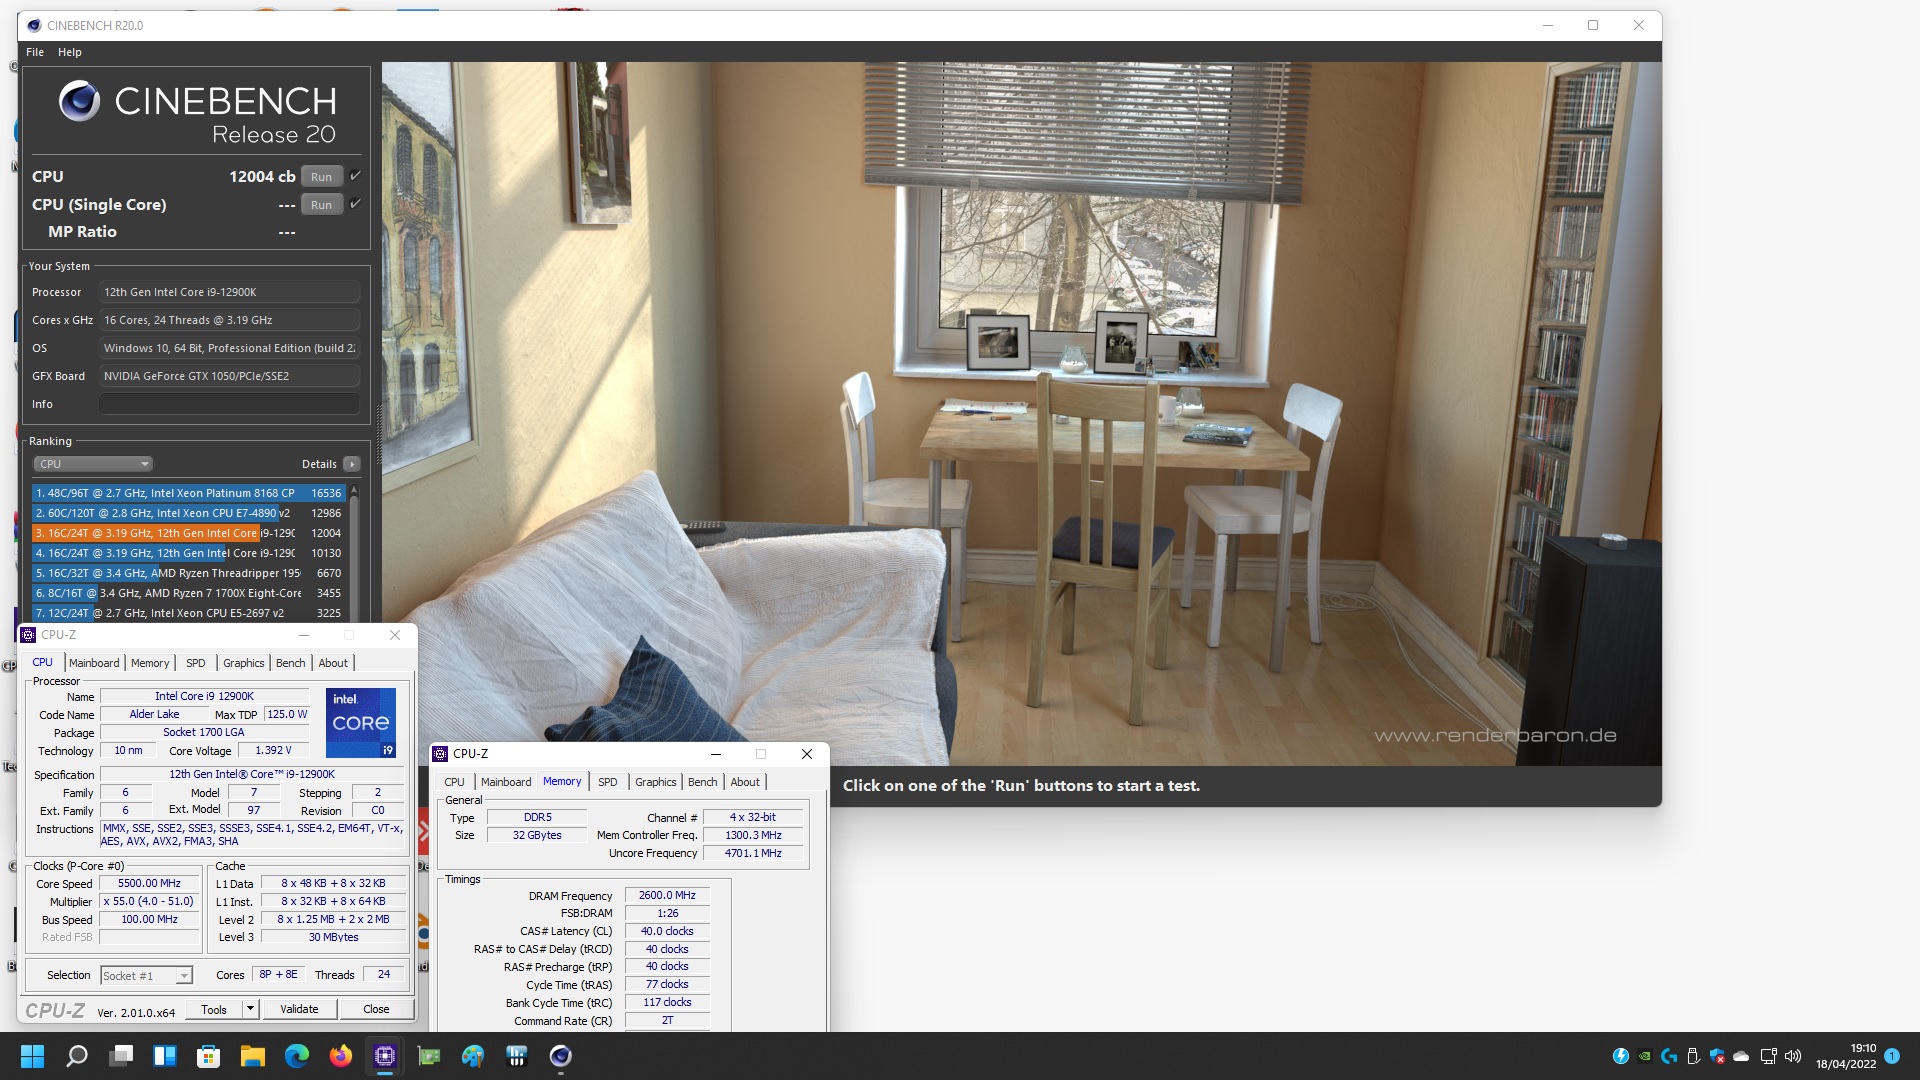Viewport: 1920px width, 1080px height.
Task: Click Intel Core i9 logo in CPU-Z
Action: pos(361,722)
